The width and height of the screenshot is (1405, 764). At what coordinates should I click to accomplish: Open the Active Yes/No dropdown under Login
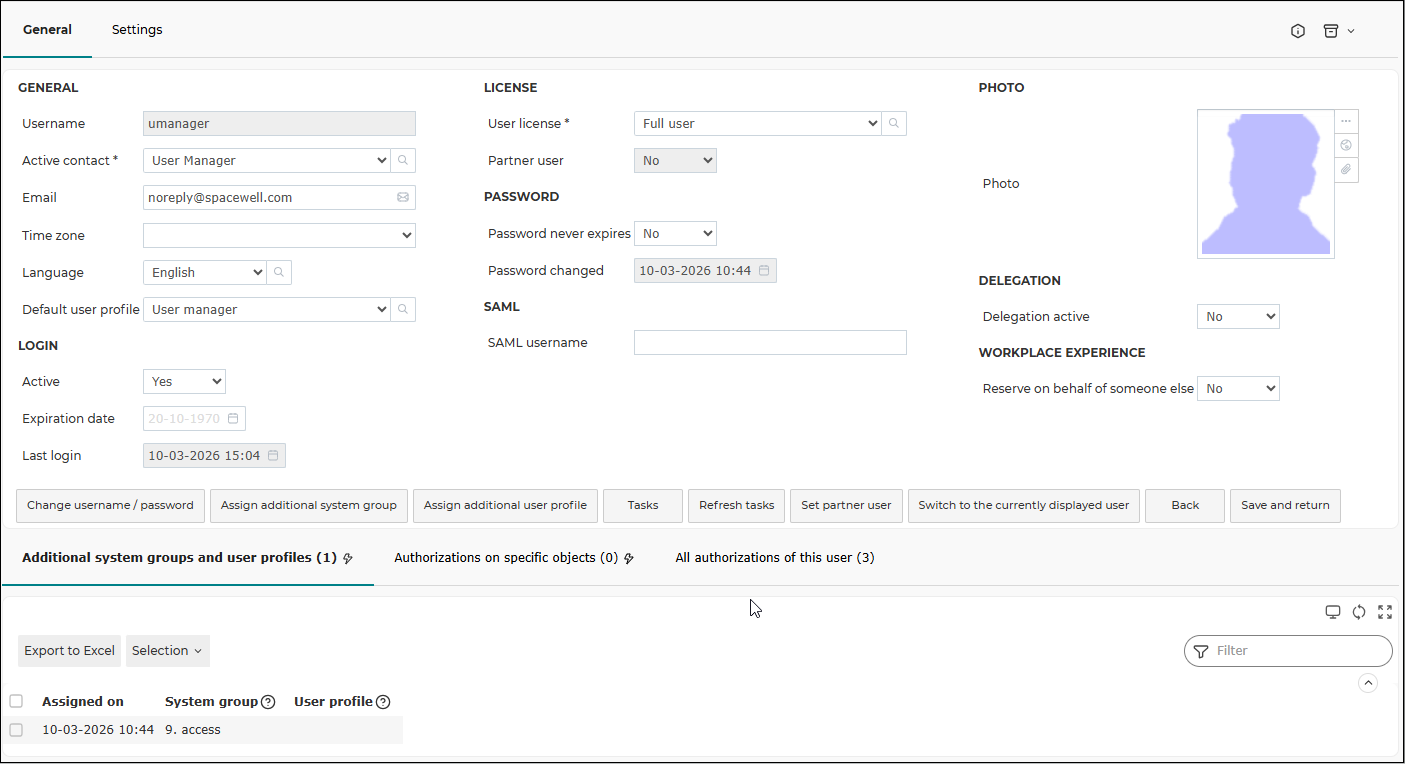[x=184, y=381]
